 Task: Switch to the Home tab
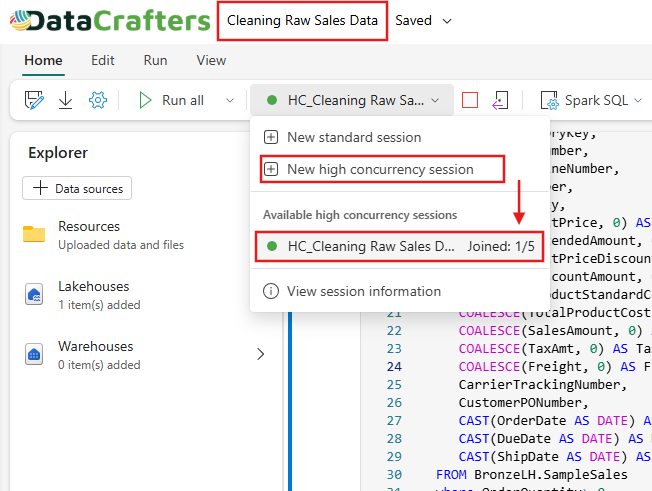[43, 60]
